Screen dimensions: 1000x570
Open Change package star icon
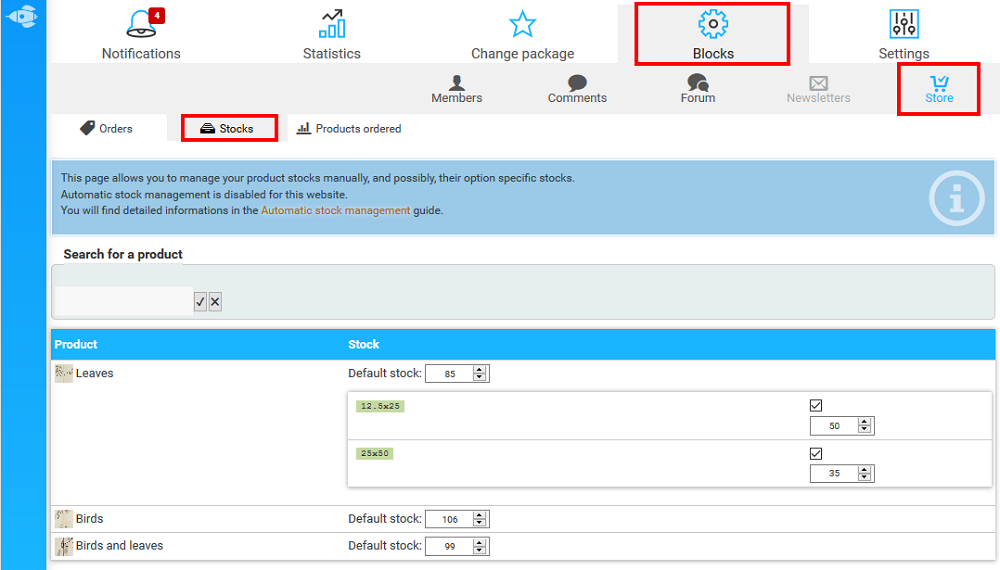point(522,24)
